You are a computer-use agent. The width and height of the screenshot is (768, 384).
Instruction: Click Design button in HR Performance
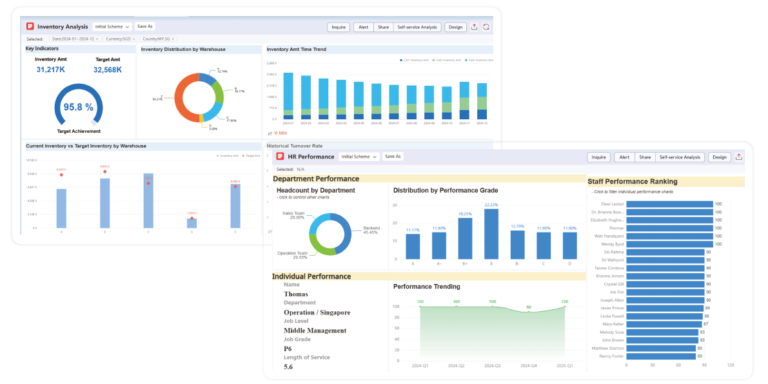click(719, 157)
